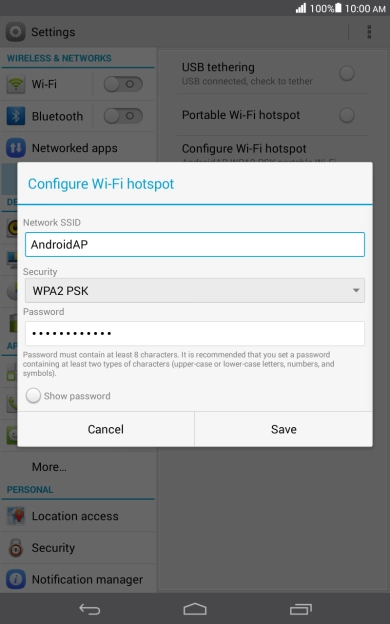The width and height of the screenshot is (390, 624).
Task: Tap the Cancel button
Action: click(106, 429)
